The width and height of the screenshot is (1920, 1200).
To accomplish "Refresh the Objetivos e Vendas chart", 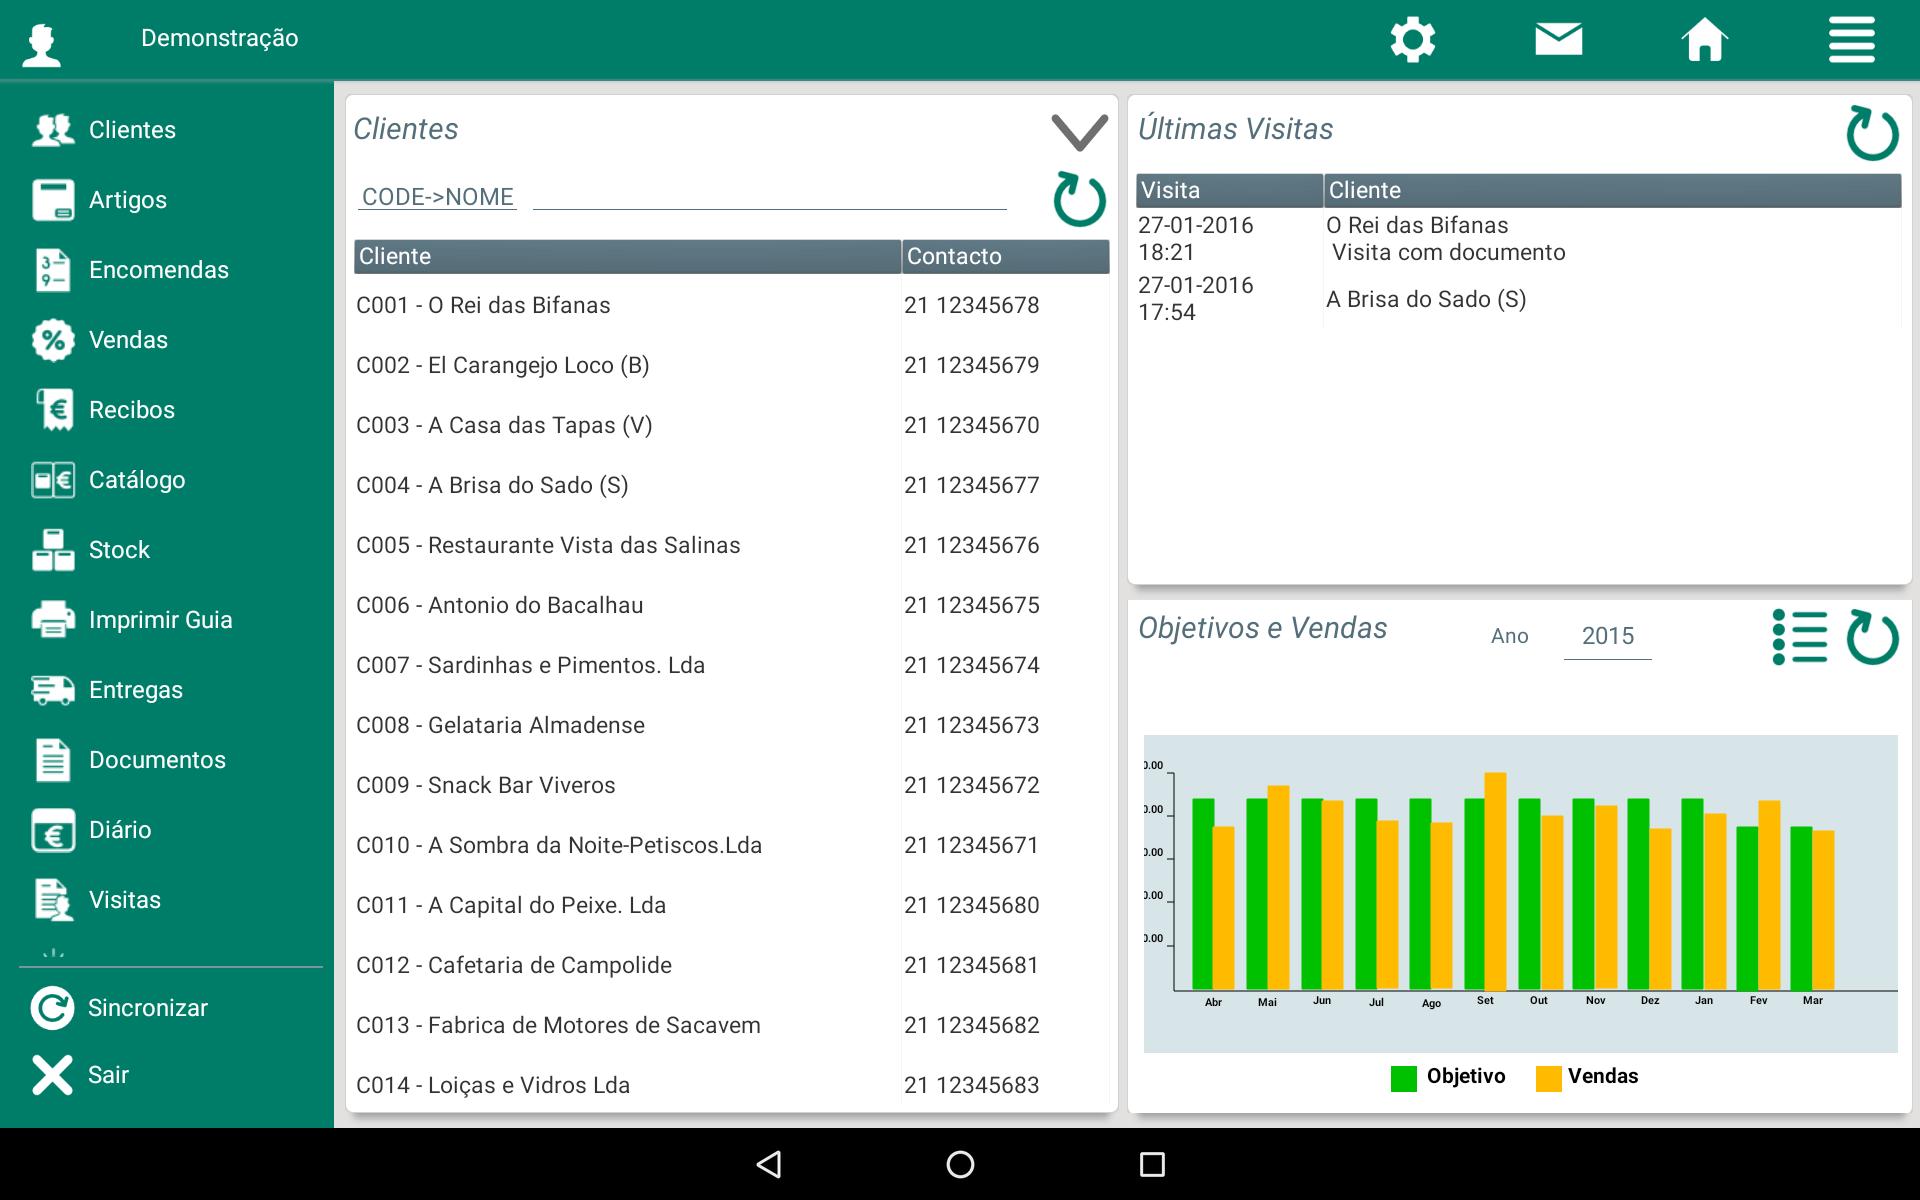I will 1872,637.
